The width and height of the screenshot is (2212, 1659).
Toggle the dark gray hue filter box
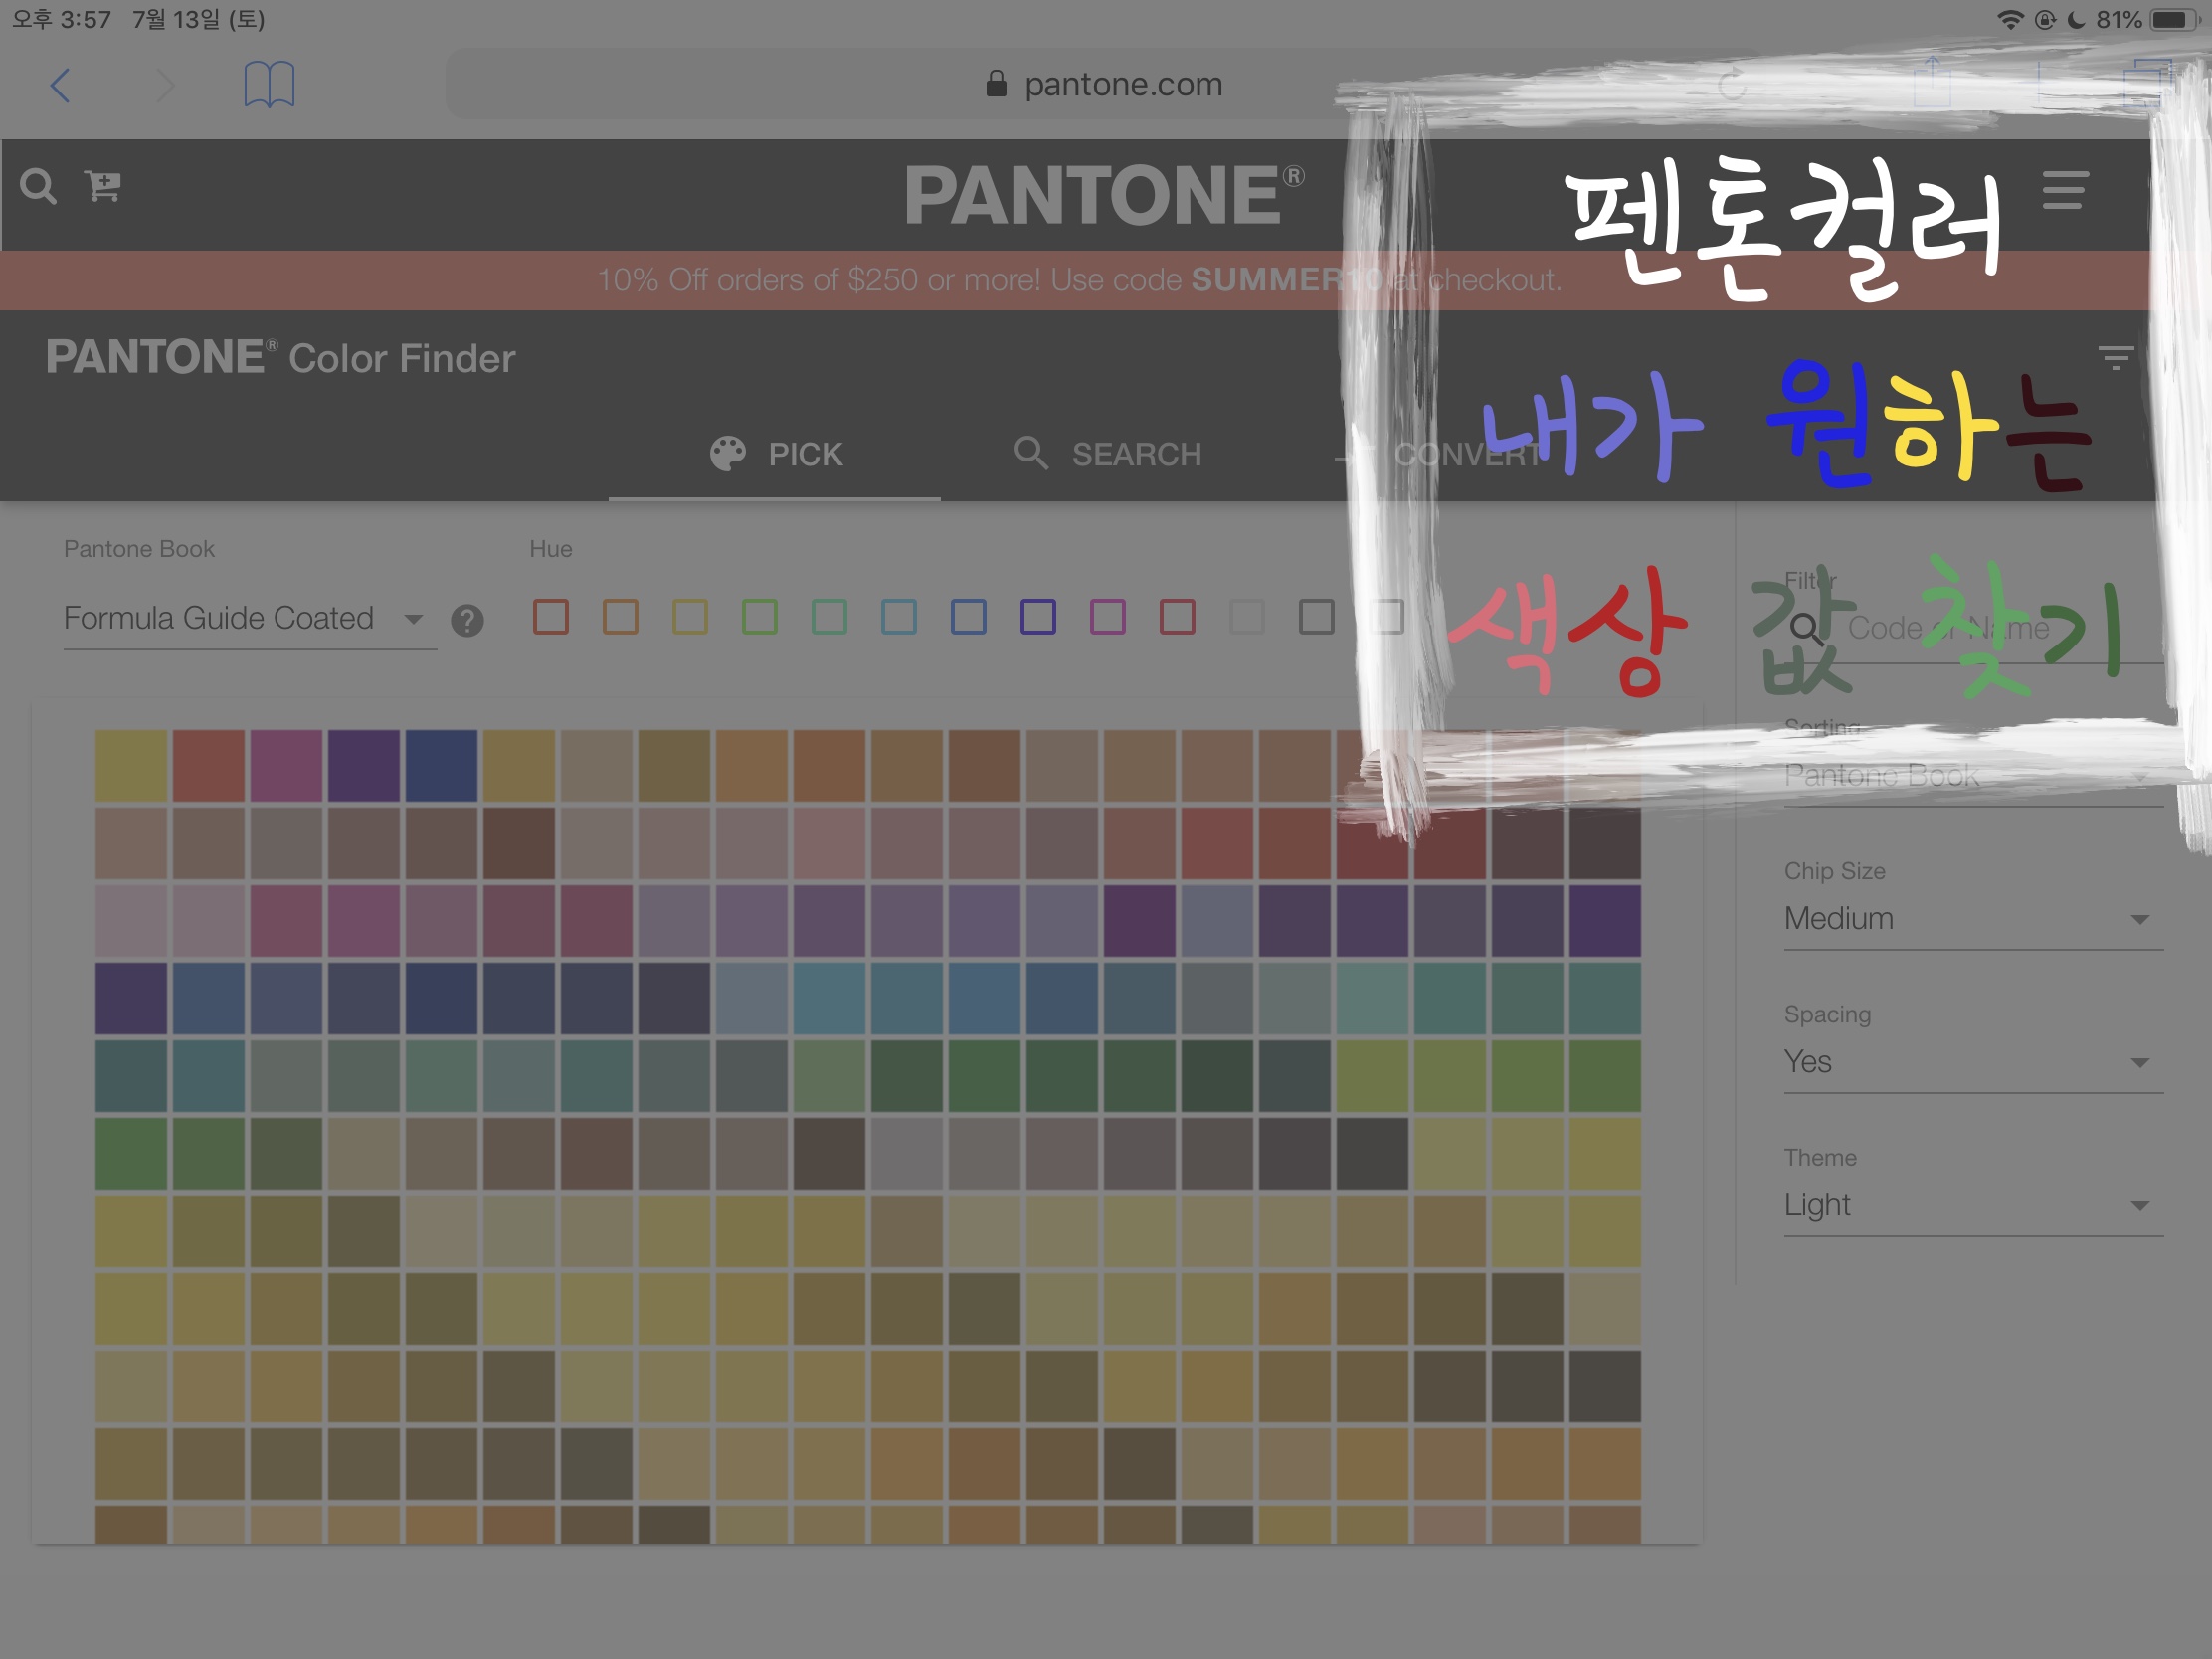coord(1316,617)
